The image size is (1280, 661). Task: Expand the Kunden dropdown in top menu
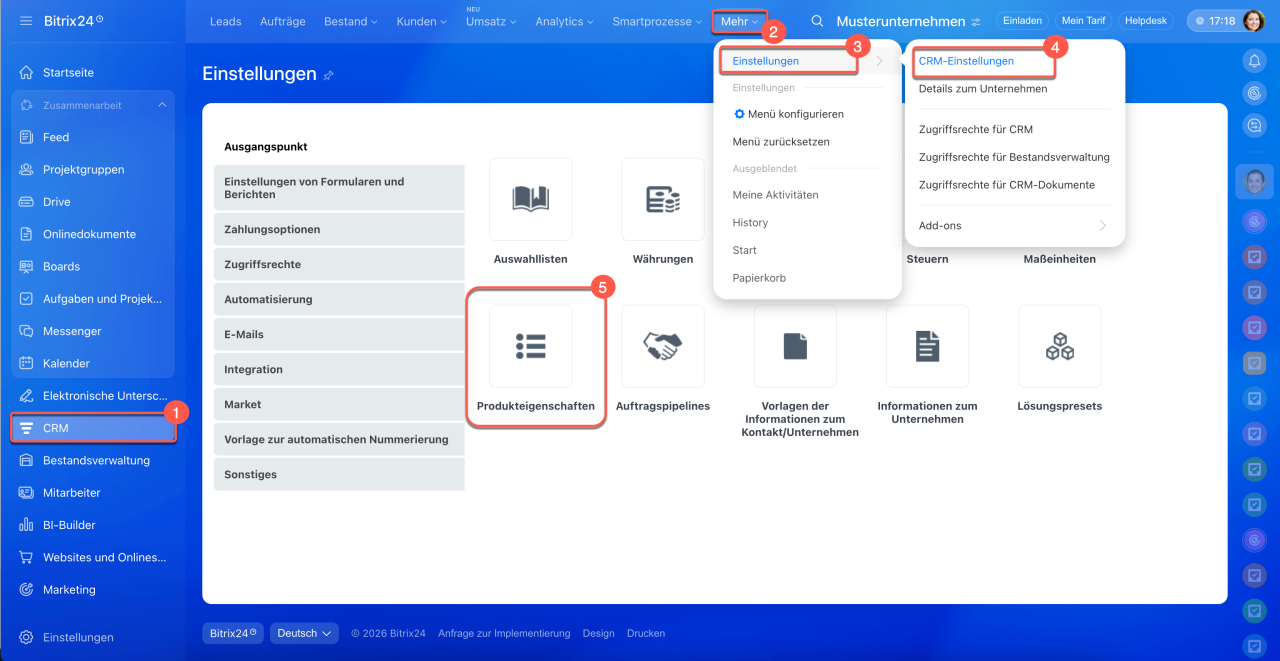pos(421,21)
